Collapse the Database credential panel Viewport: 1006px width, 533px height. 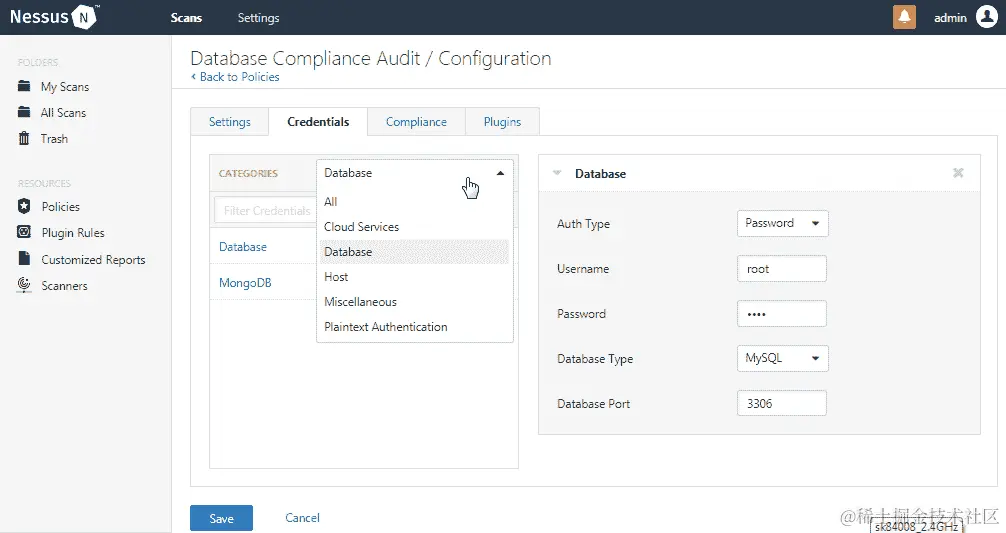558,173
